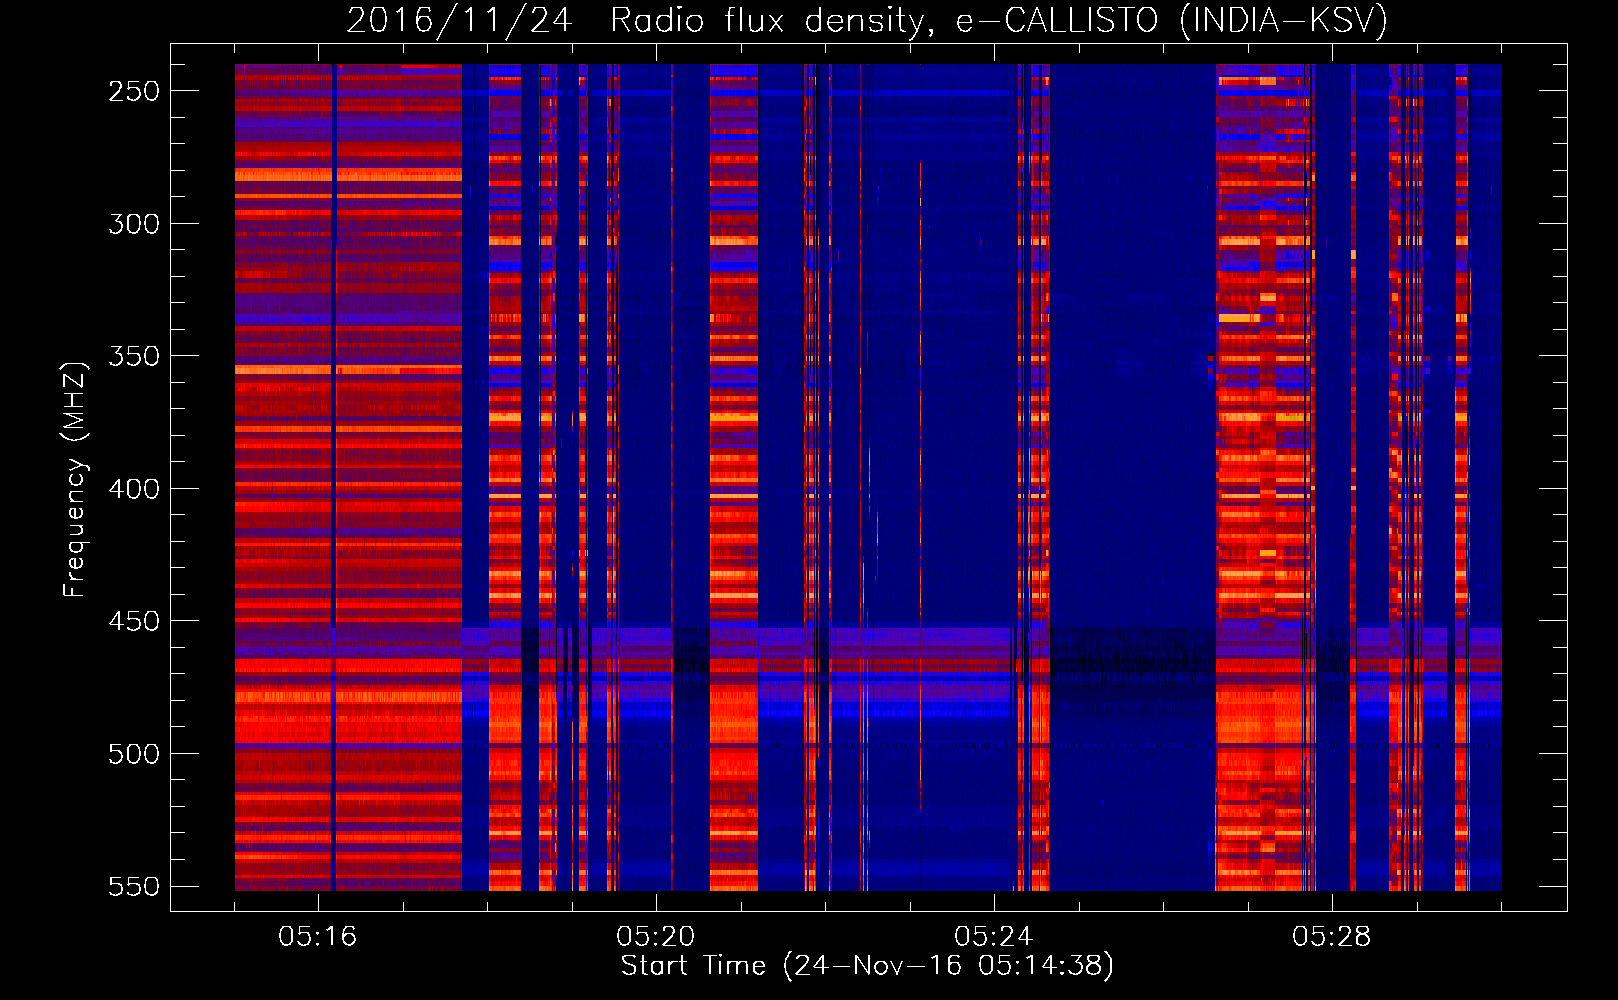1618x1000 pixels.
Task: Click the 450 frequency tick label
Action: 134,621
